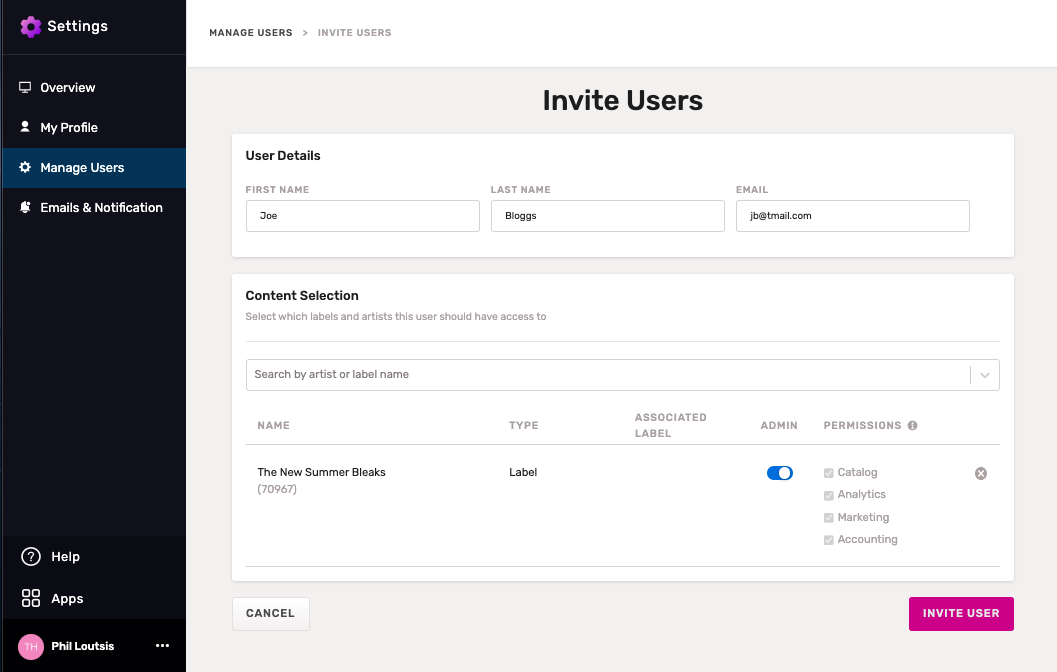1057x672 pixels.
Task: Click the Phil Loutsis avatar thumbnail
Action: pos(31,646)
